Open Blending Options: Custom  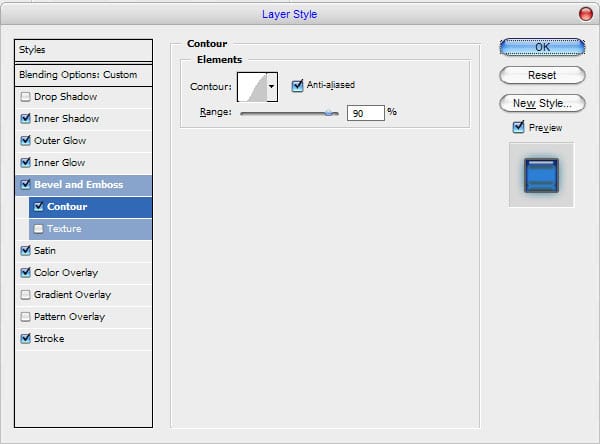[84, 75]
